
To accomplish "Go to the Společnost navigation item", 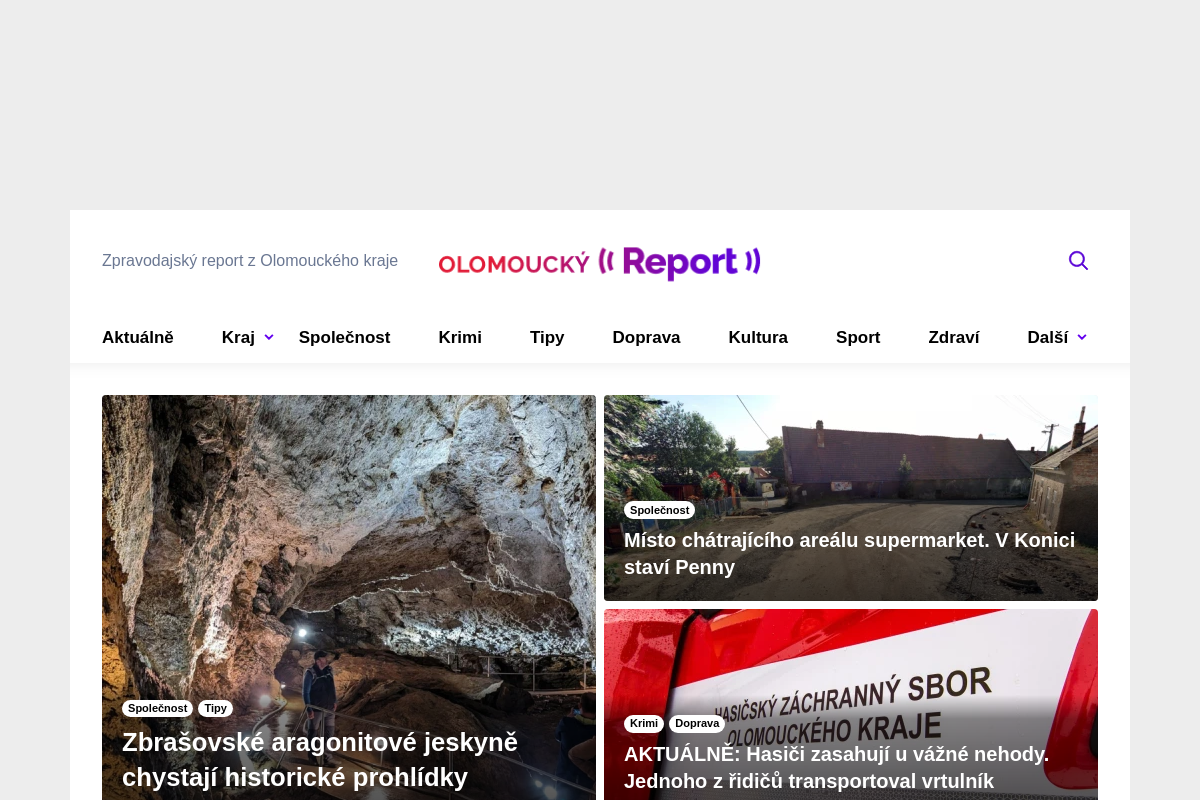I will tap(344, 338).
